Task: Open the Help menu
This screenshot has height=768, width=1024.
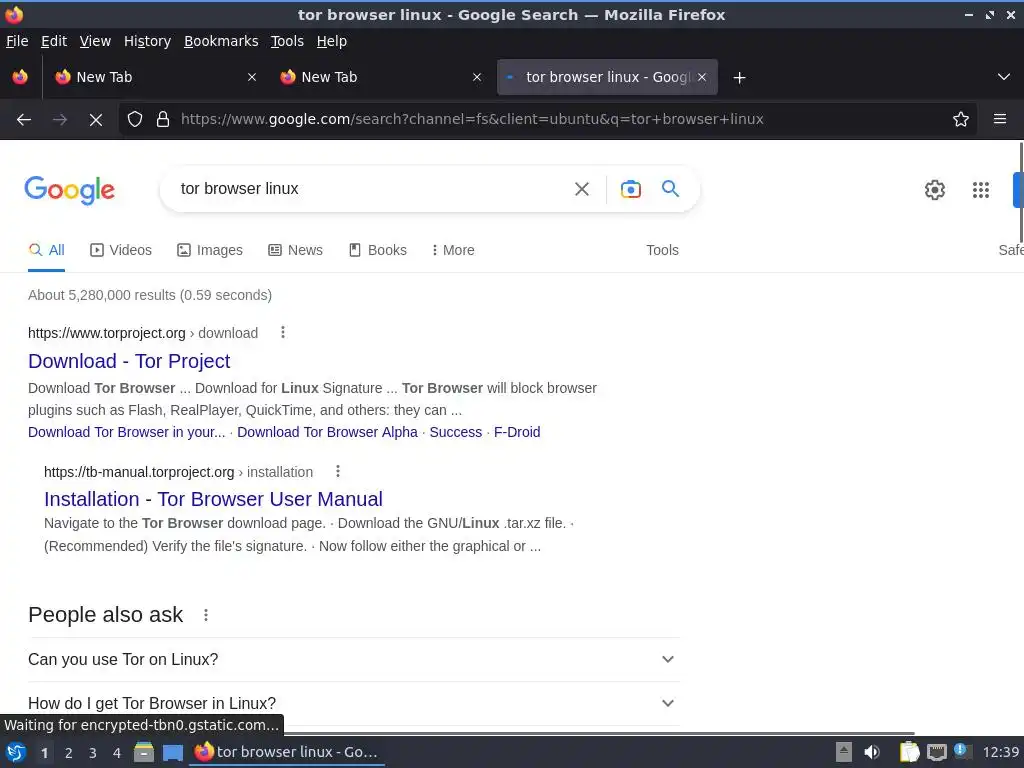Action: (332, 41)
